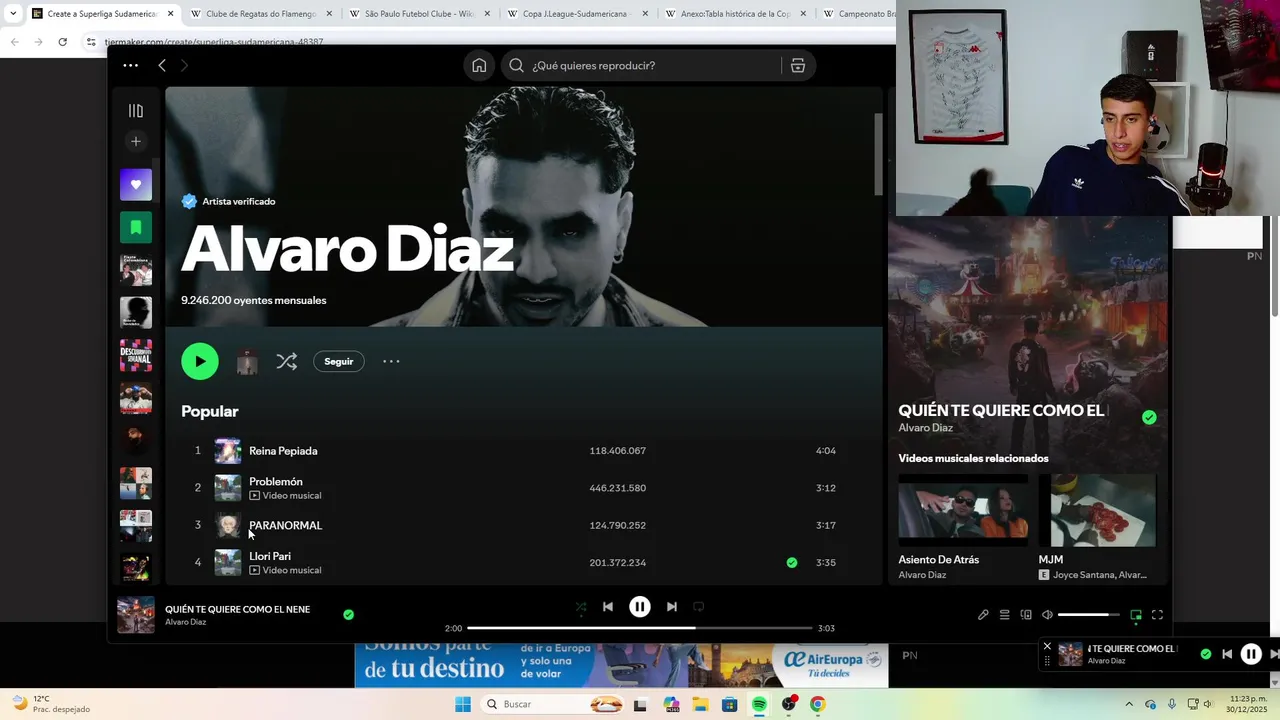Play the MJM music video thumbnail
The height and width of the screenshot is (720, 1280).
click(x=1098, y=510)
